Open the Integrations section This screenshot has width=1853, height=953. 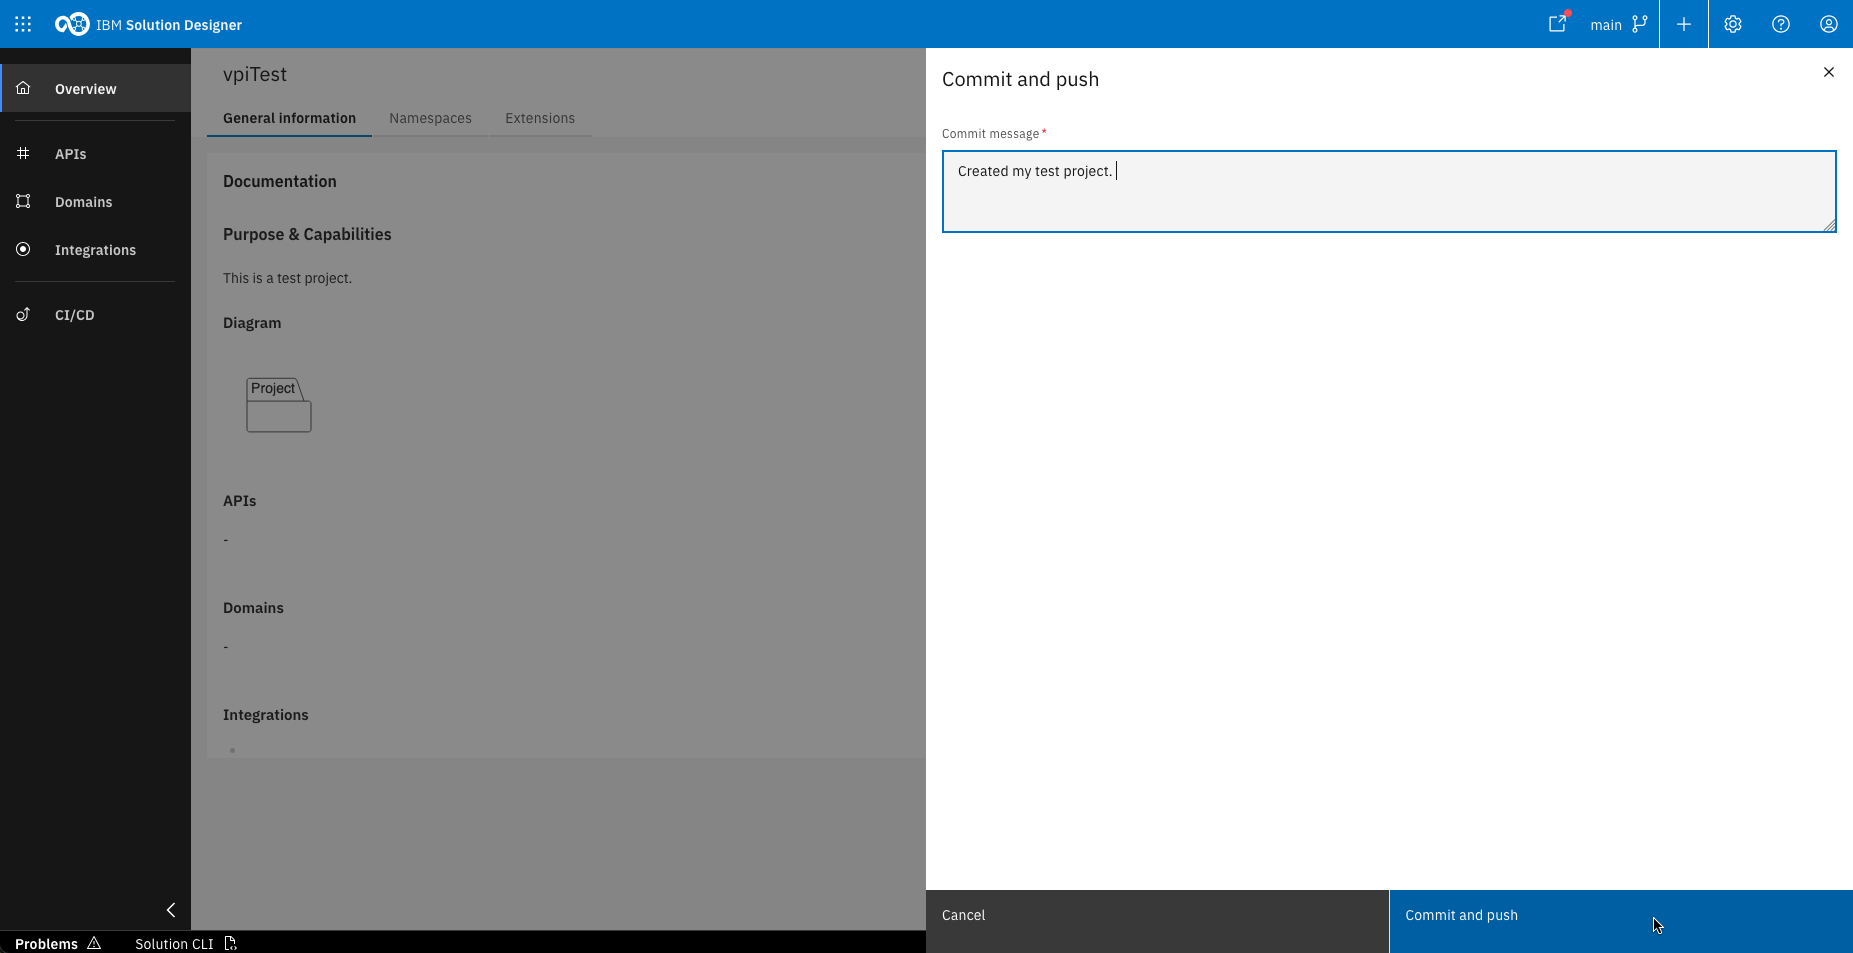95,249
